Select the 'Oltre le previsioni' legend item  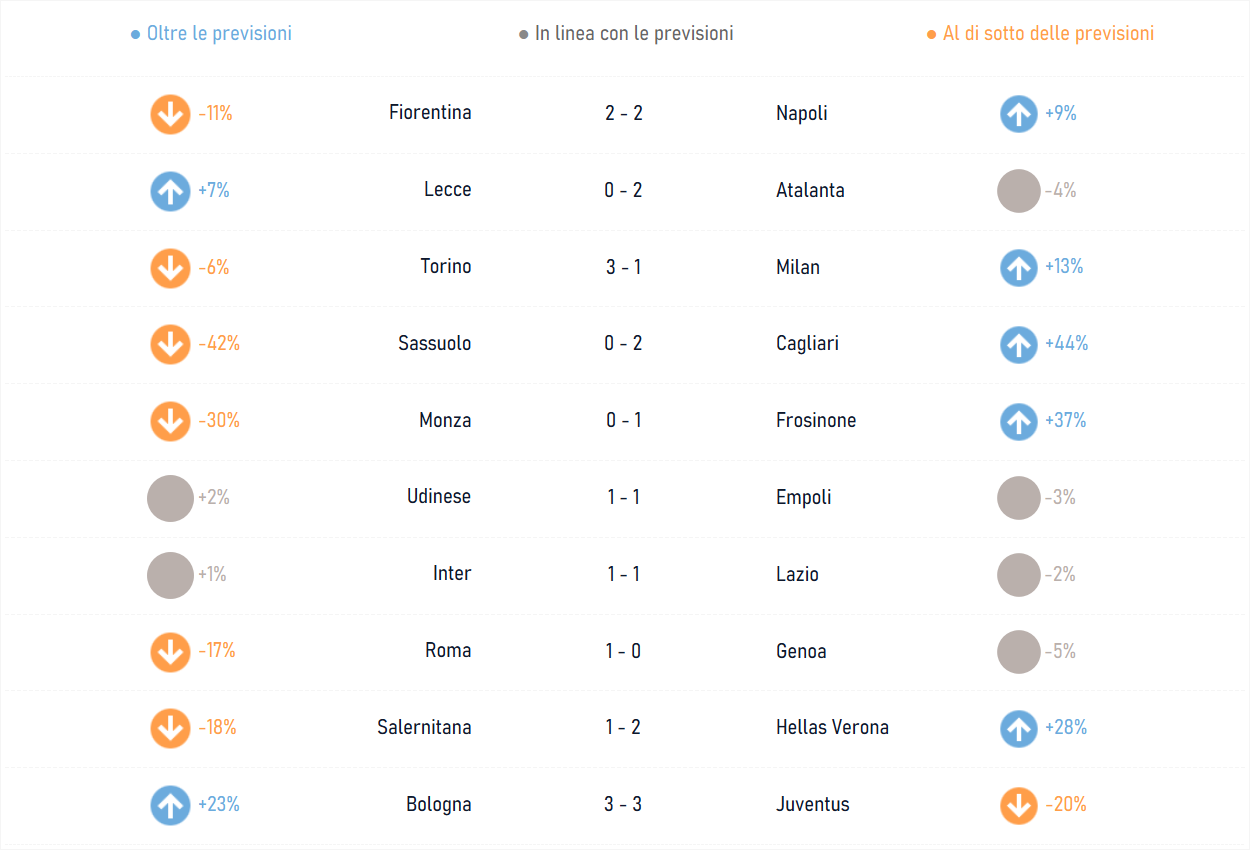211,33
